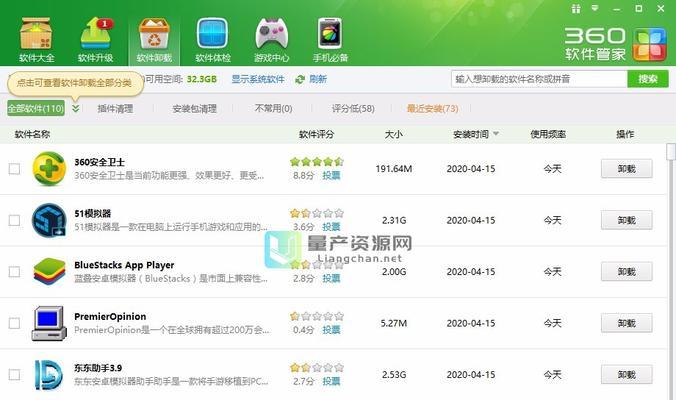Screen dimensions: 676x400
Task: Click the 191.64M size value
Action: tap(394, 169)
